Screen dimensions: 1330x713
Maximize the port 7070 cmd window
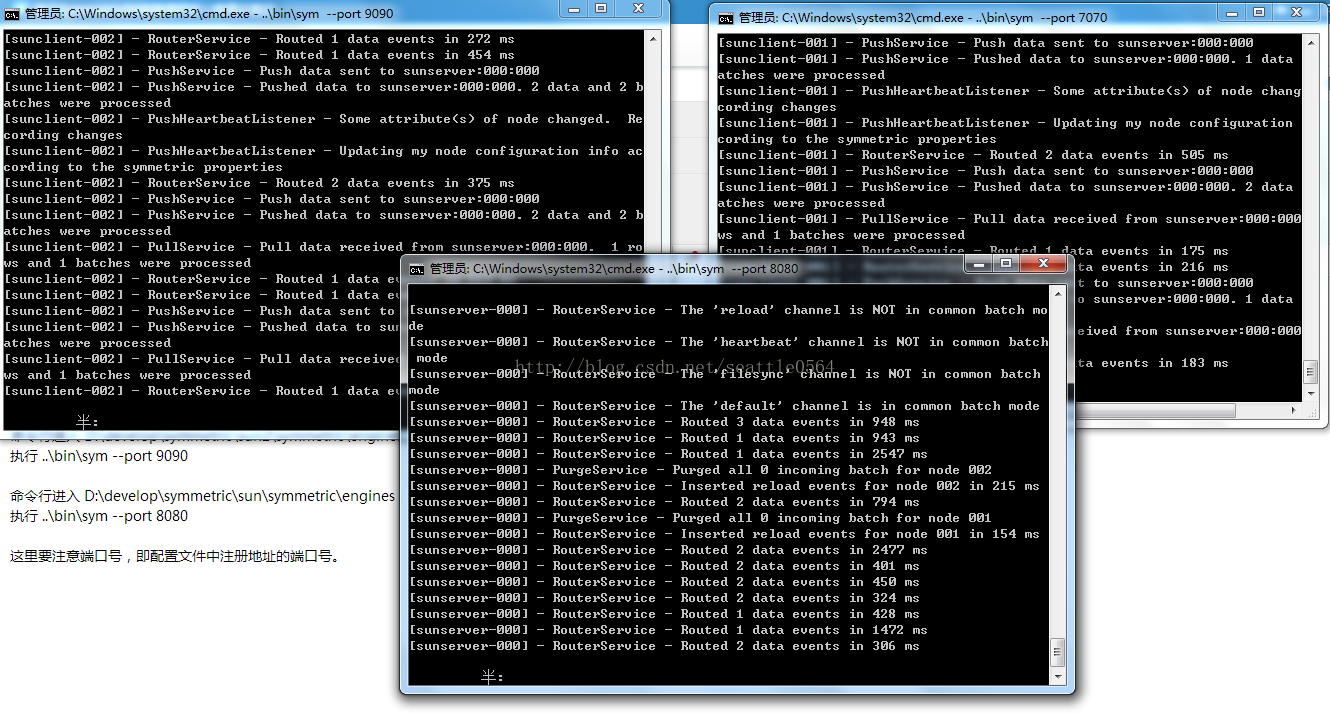pyautogui.click(x=1260, y=12)
